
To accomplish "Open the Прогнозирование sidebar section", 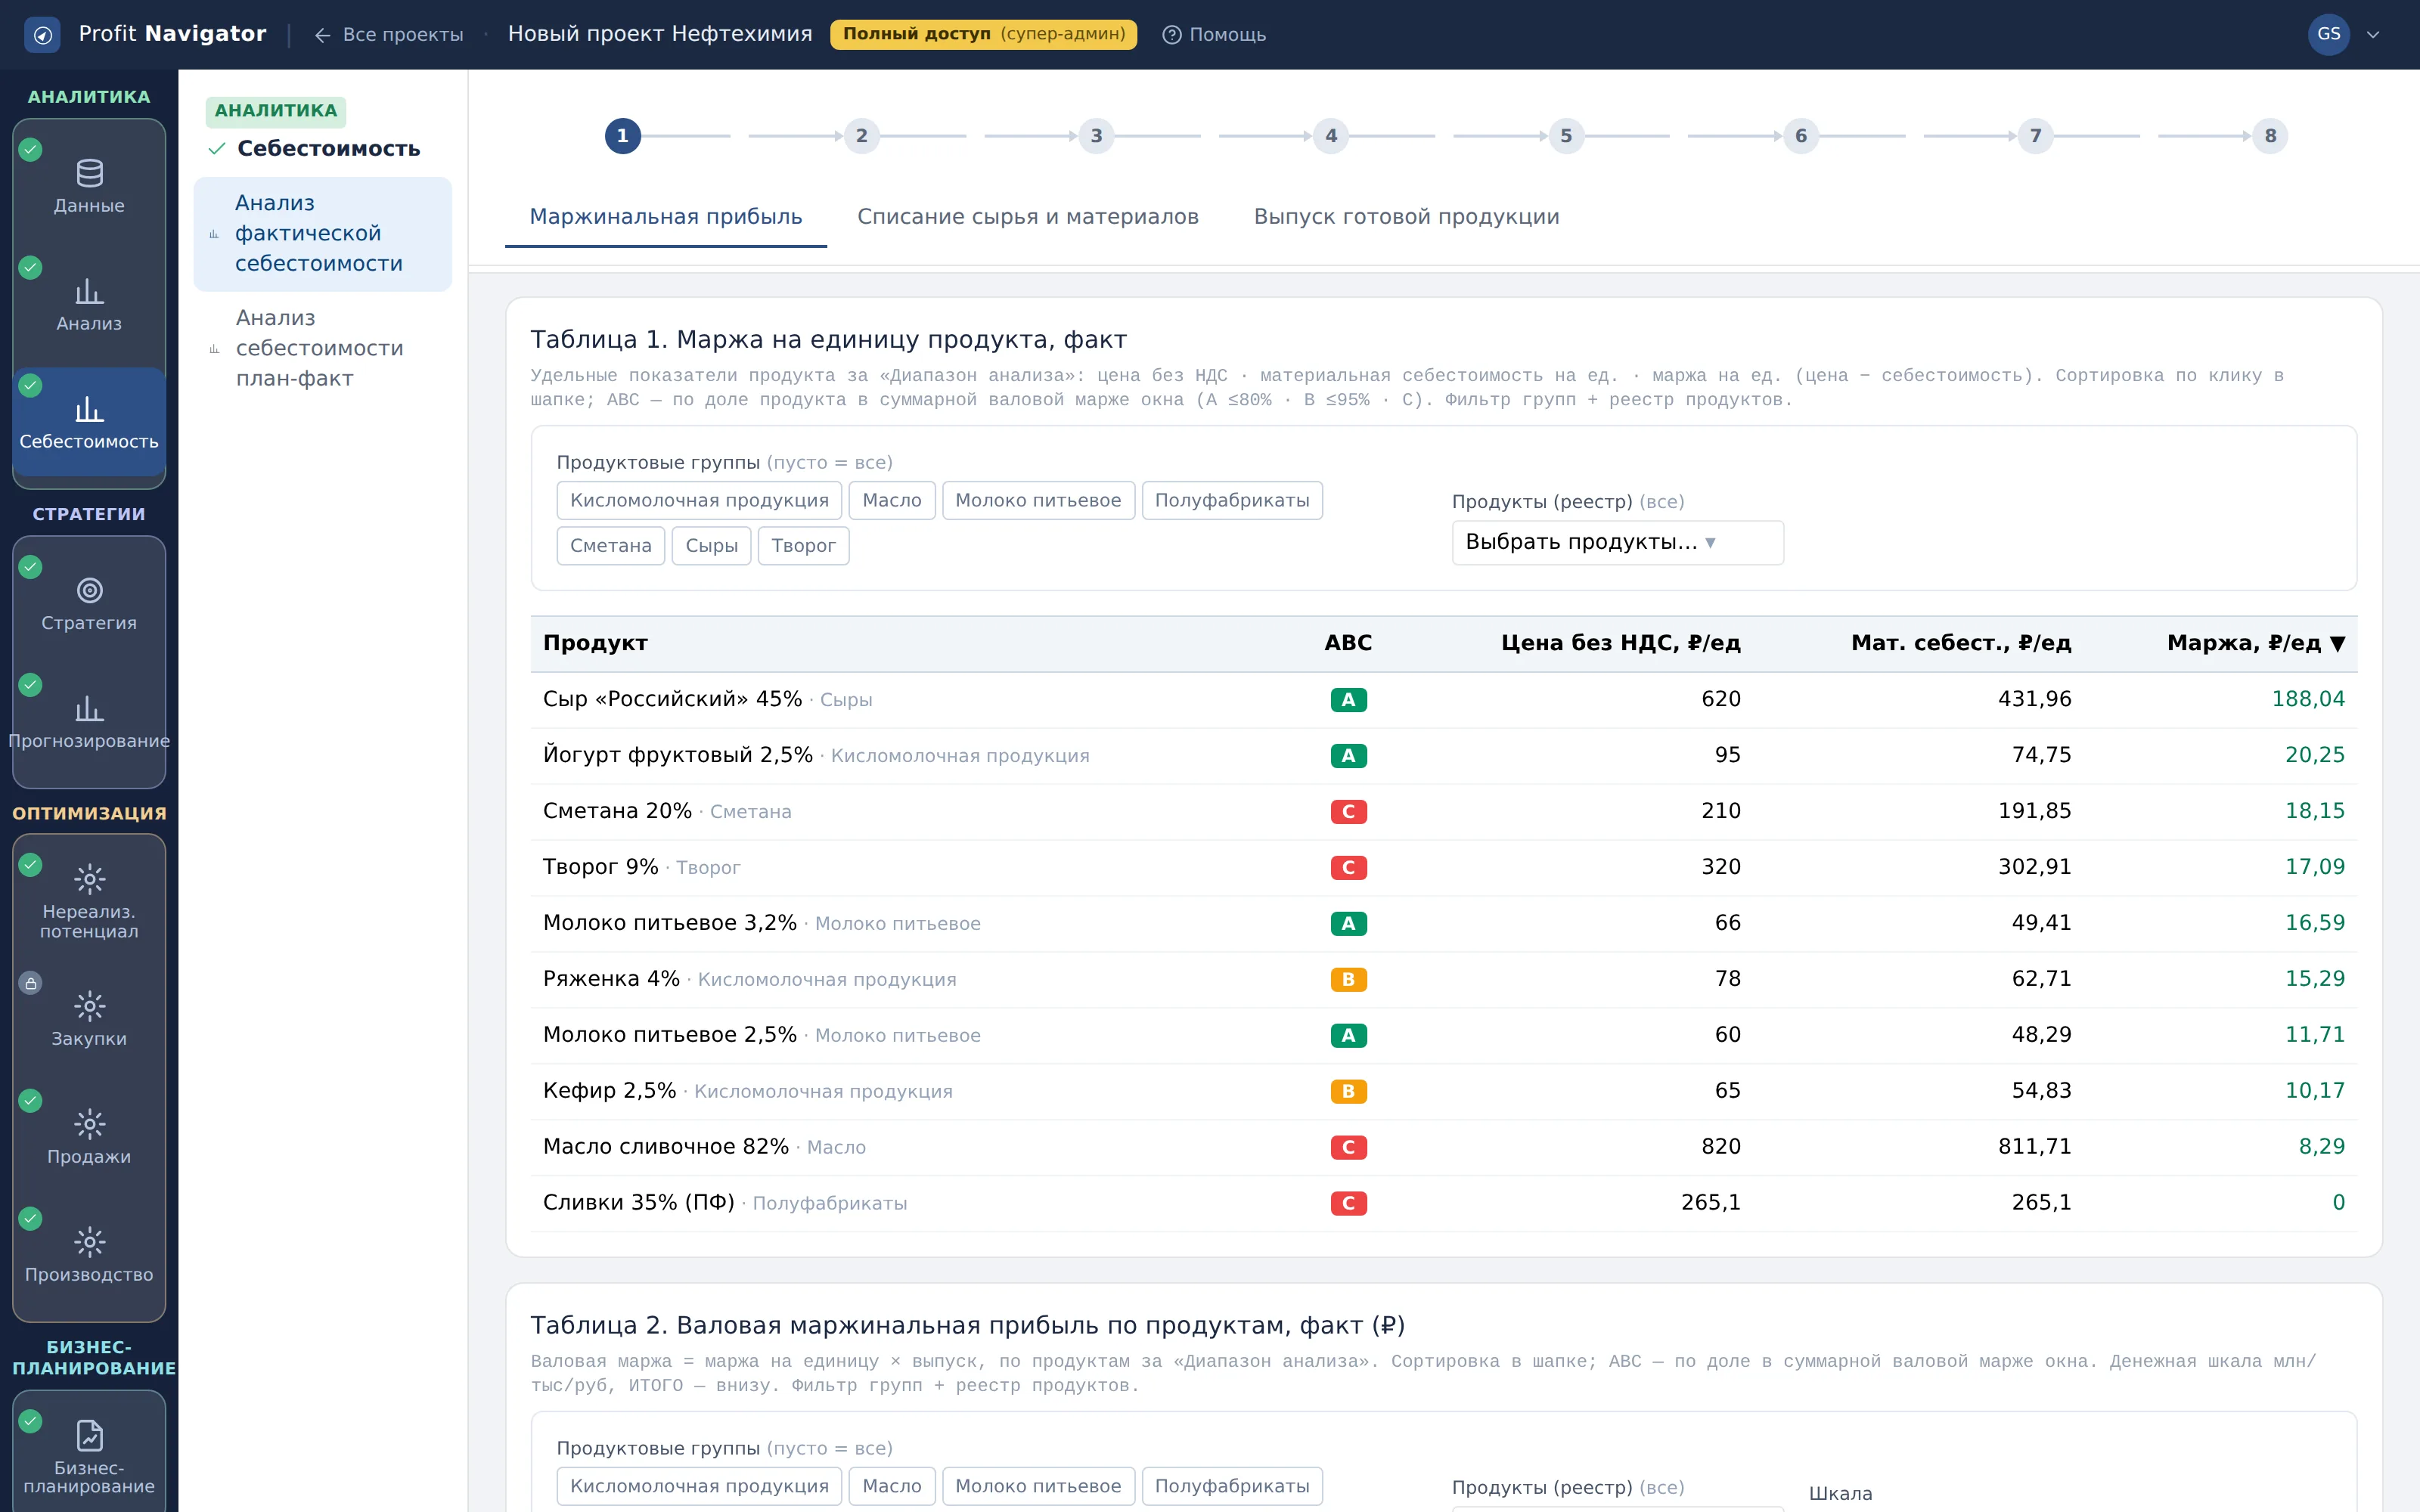I will pyautogui.click(x=89, y=722).
